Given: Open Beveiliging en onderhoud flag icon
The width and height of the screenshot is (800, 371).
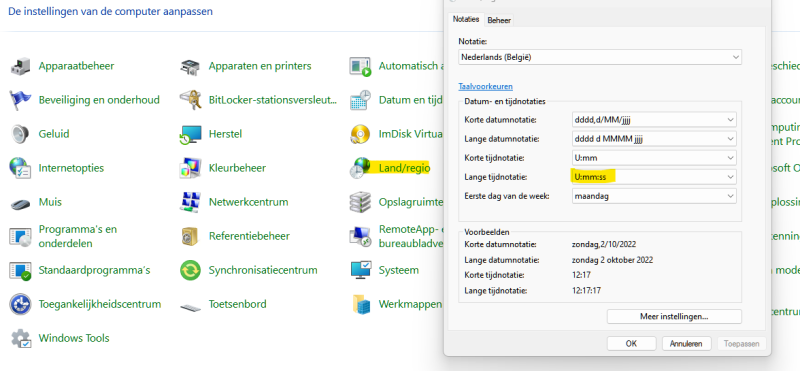Looking at the screenshot, I should pos(20,100).
